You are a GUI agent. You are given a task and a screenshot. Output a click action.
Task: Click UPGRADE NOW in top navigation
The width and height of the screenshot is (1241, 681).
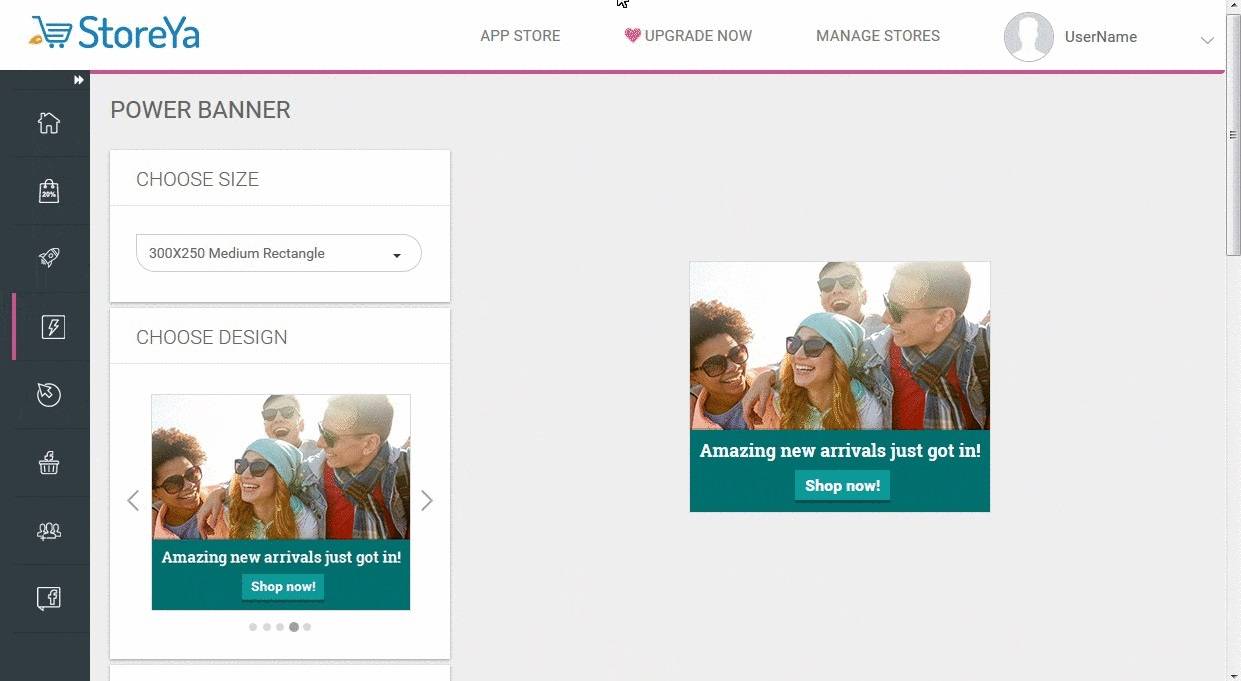click(x=698, y=36)
